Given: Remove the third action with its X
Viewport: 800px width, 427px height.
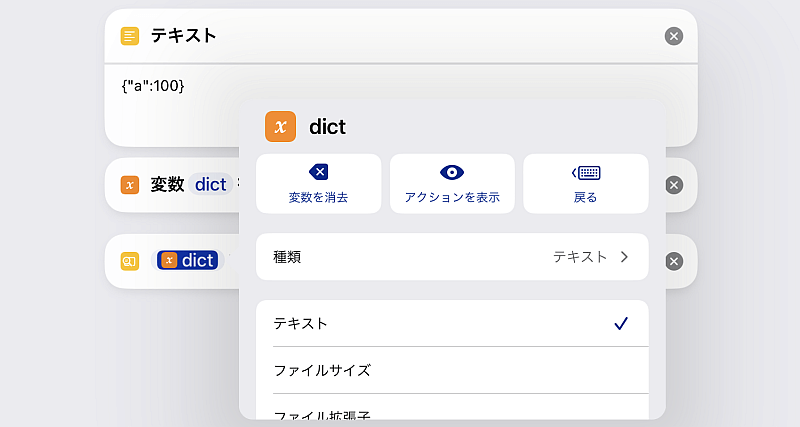Looking at the screenshot, I should (x=673, y=261).
